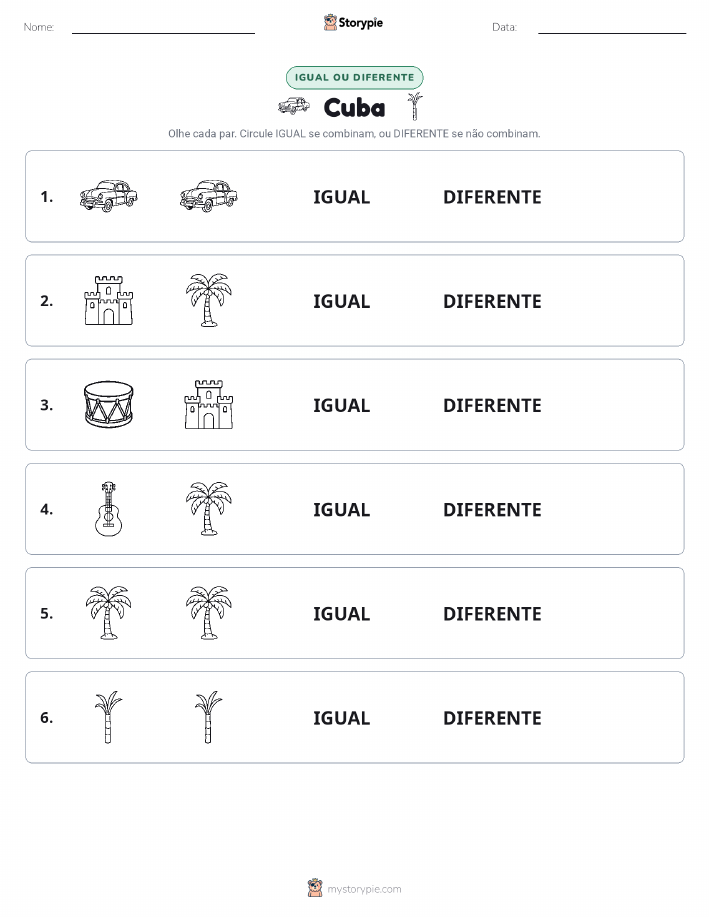The height and width of the screenshot is (917, 709).
Task: Click the first car icon in row 1
Action: [x=108, y=196]
